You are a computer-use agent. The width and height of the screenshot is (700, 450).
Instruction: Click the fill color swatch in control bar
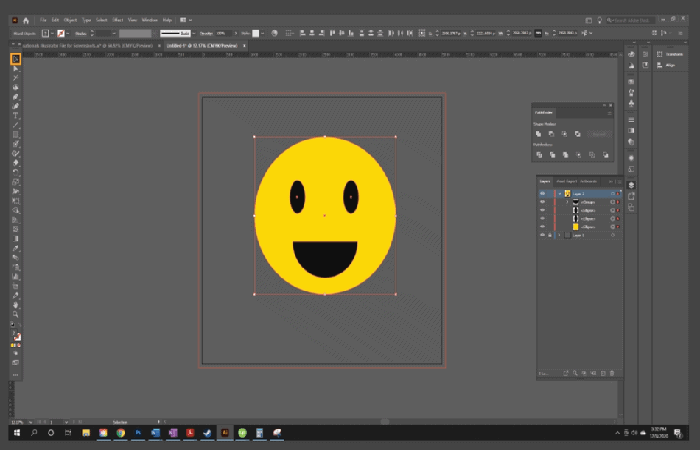45,33
